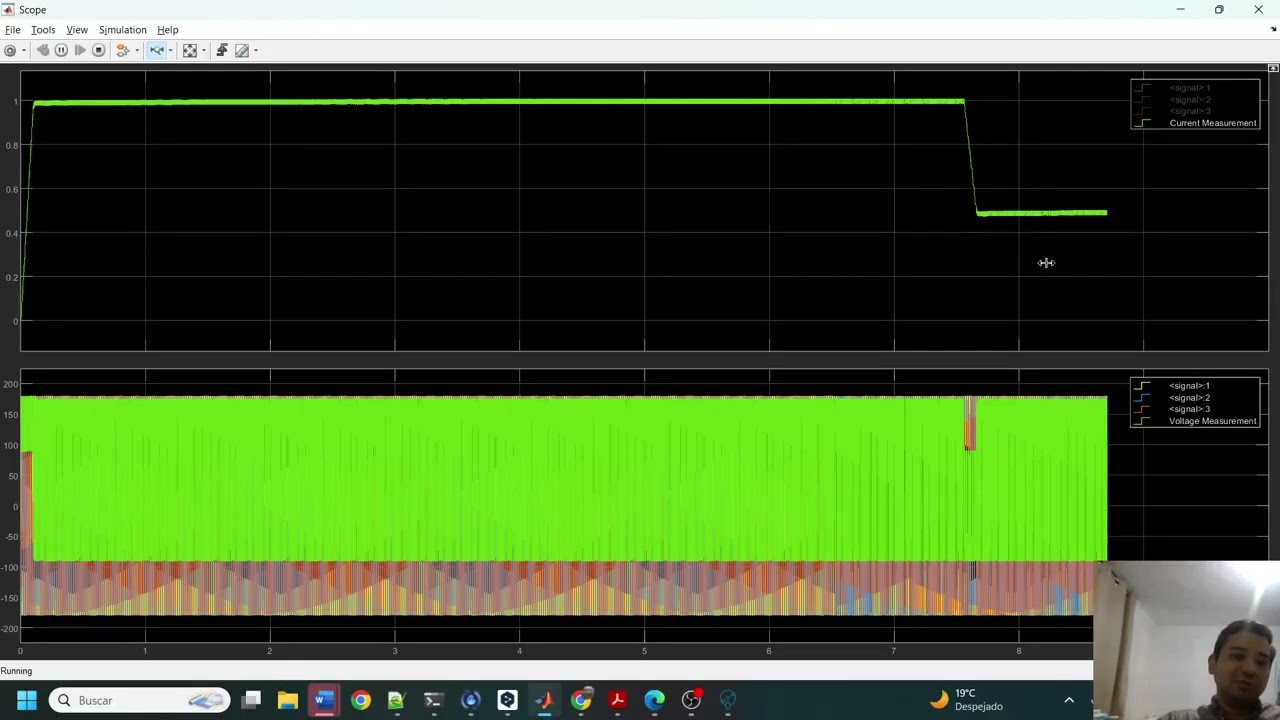Open the File menu
Viewport: 1280px width, 720px height.
(x=13, y=30)
